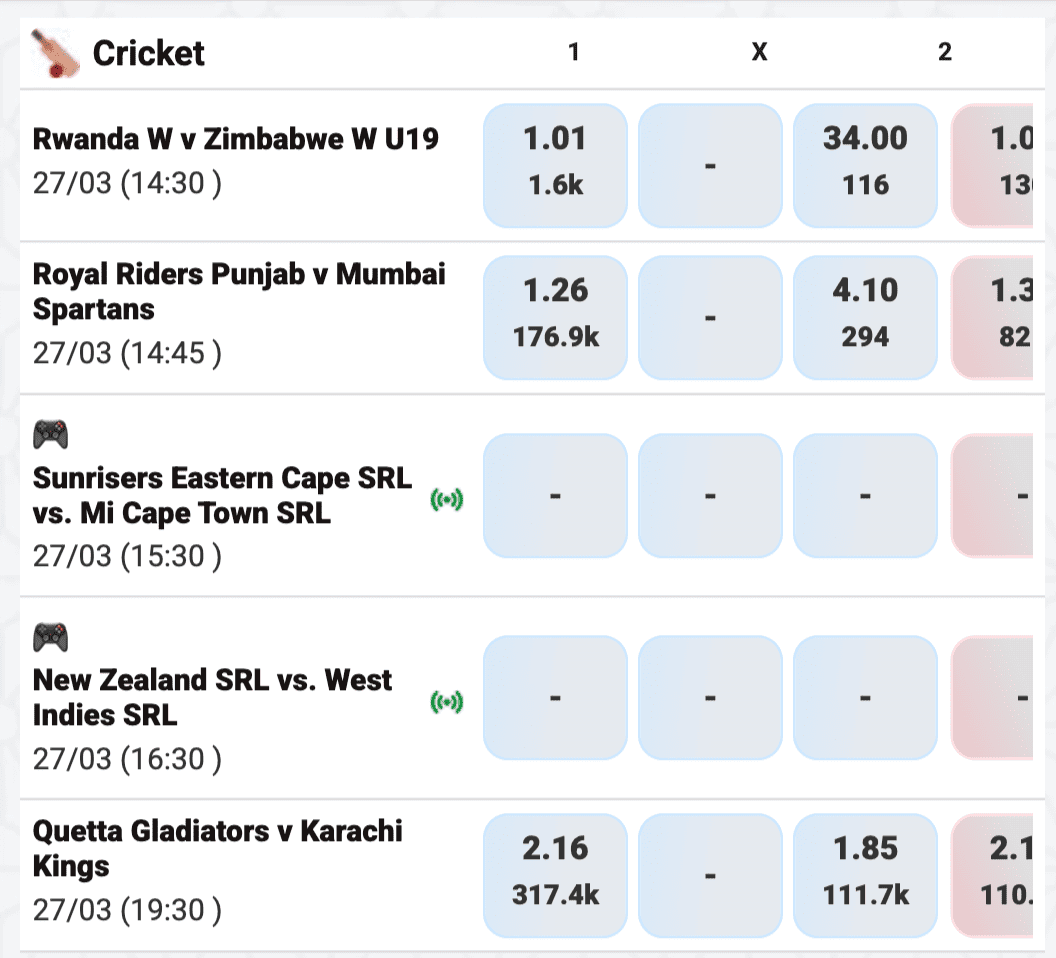
Task: Click gamepad icon above Sunrisers Eastern Cape SRL
Action: (x=51, y=434)
